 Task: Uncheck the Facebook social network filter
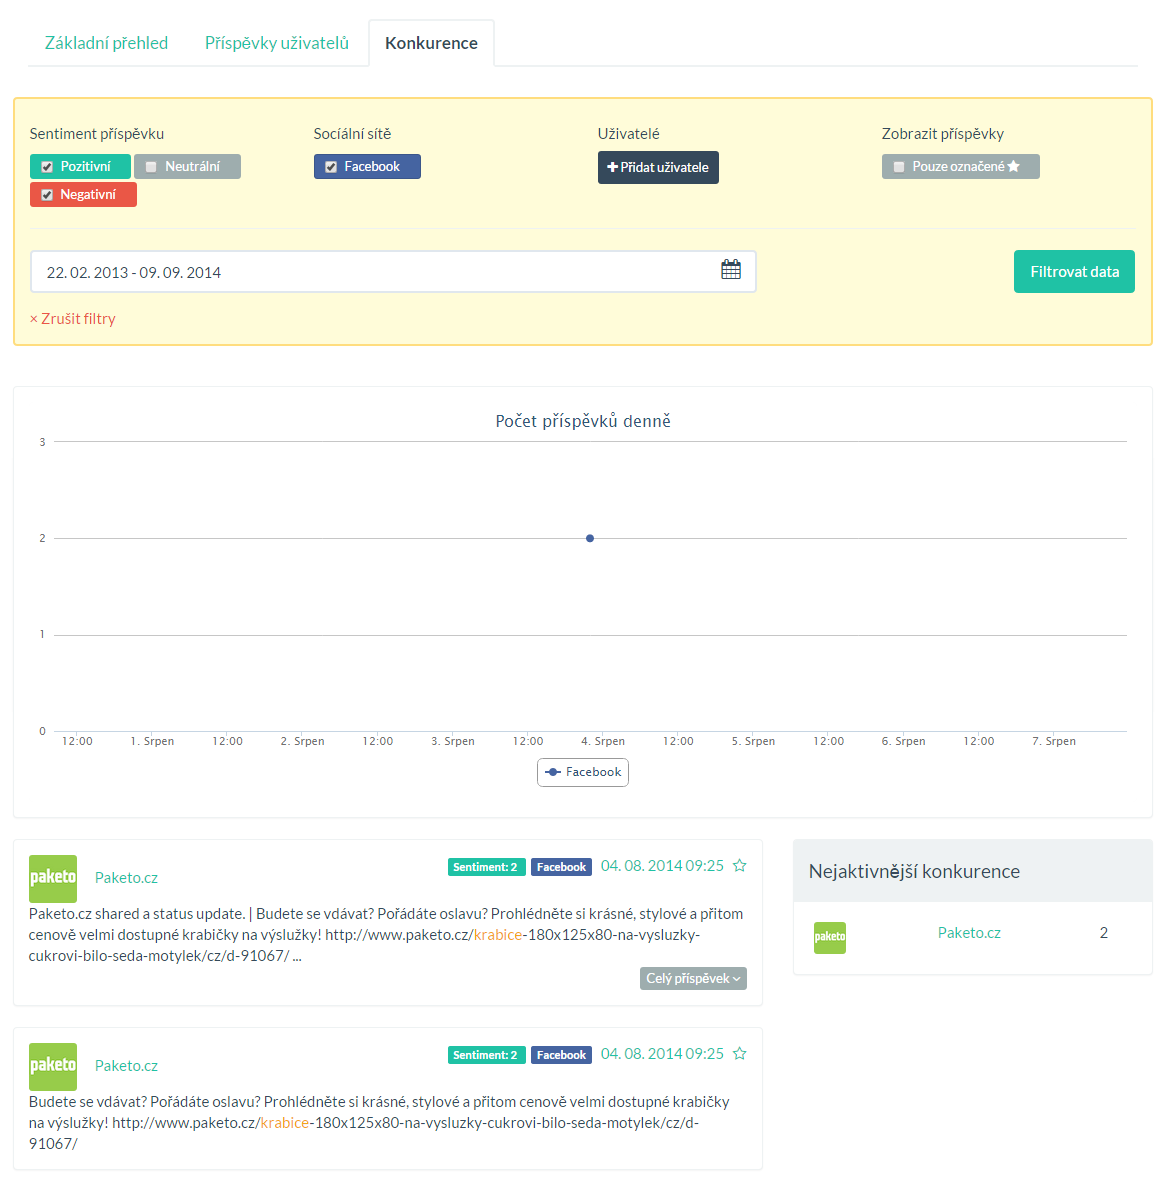(x=331, y=167)
